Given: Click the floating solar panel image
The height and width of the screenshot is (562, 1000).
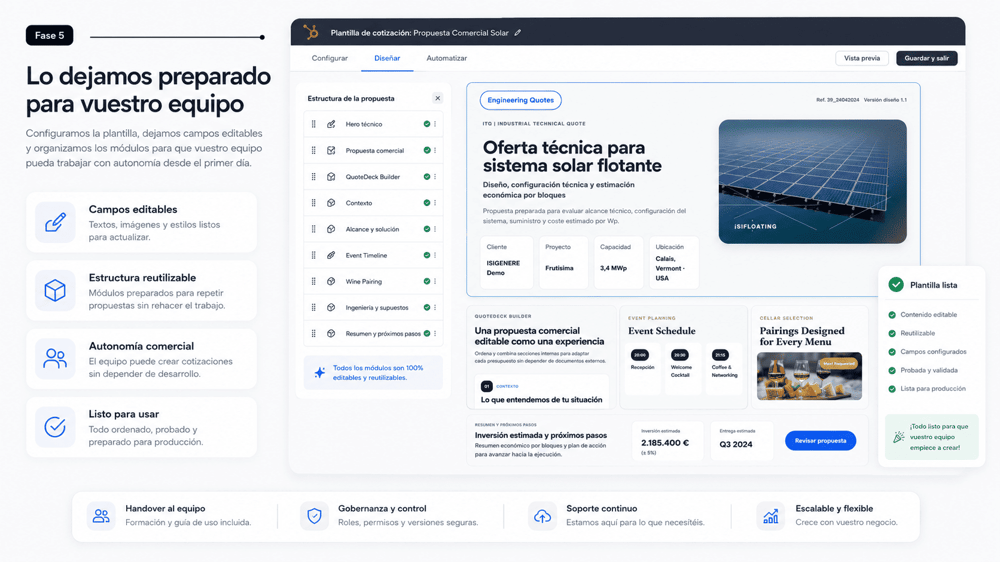Looking at the screenshot, I should [812, 182].
